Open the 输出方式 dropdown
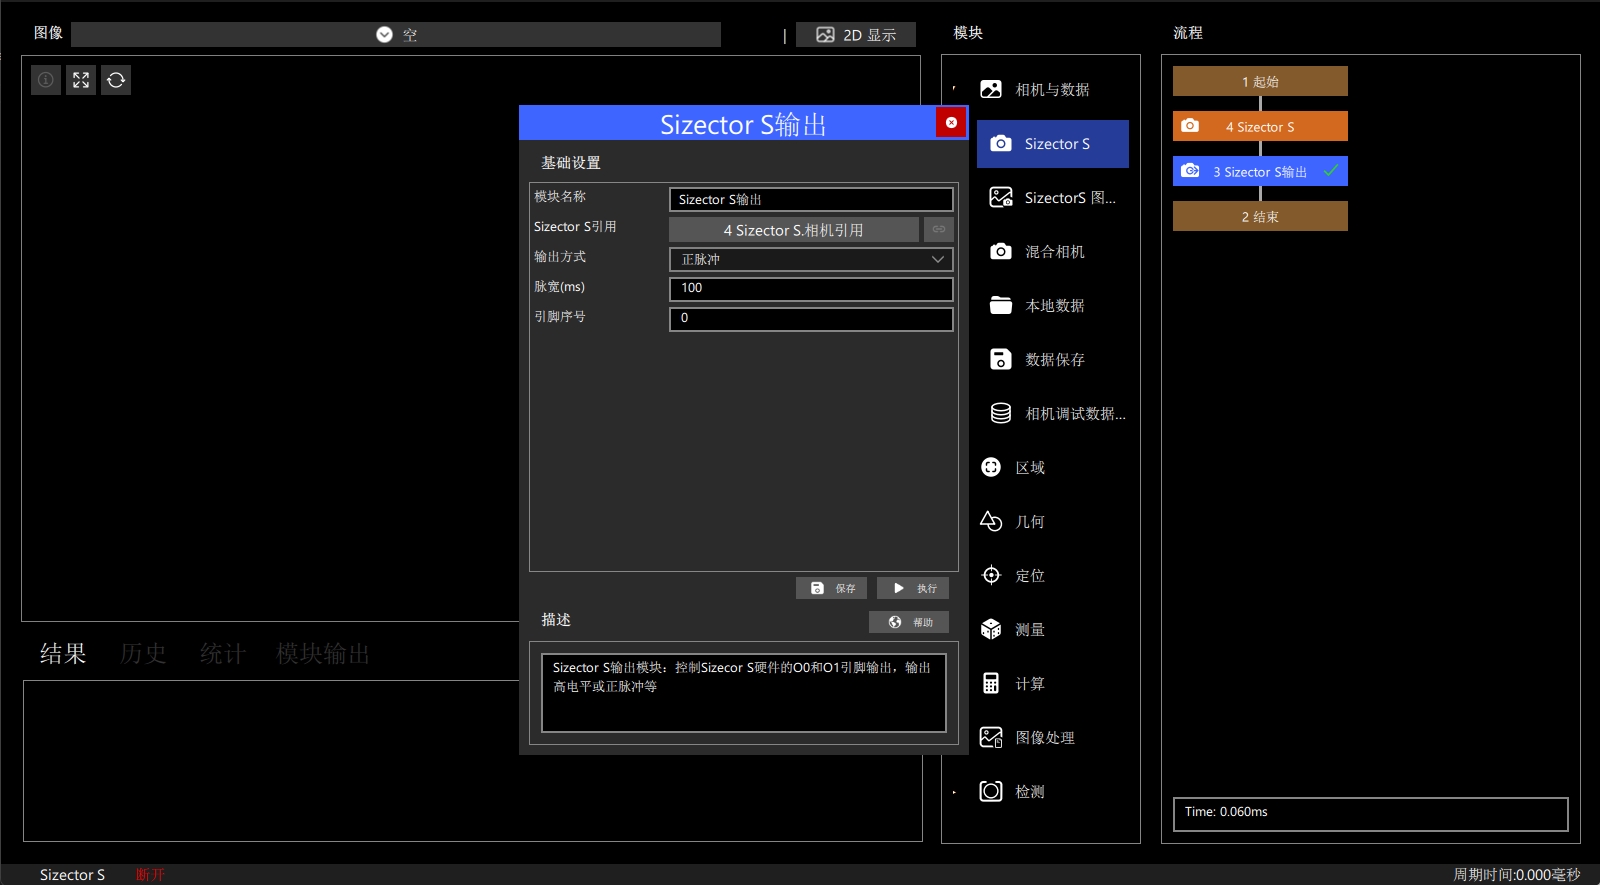The width and height of the screenshot is (1600, 885). click(x=811, y=260)
